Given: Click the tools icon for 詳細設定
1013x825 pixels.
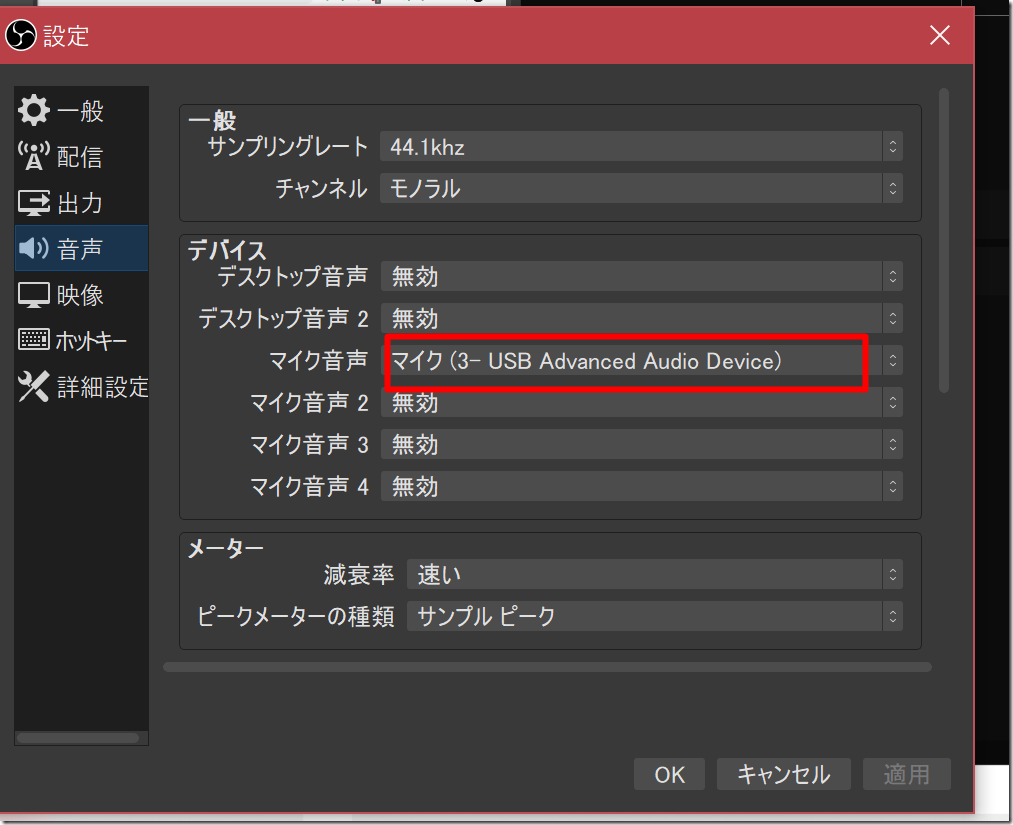Looking at the screenshot, I should [x=34, y=386].
